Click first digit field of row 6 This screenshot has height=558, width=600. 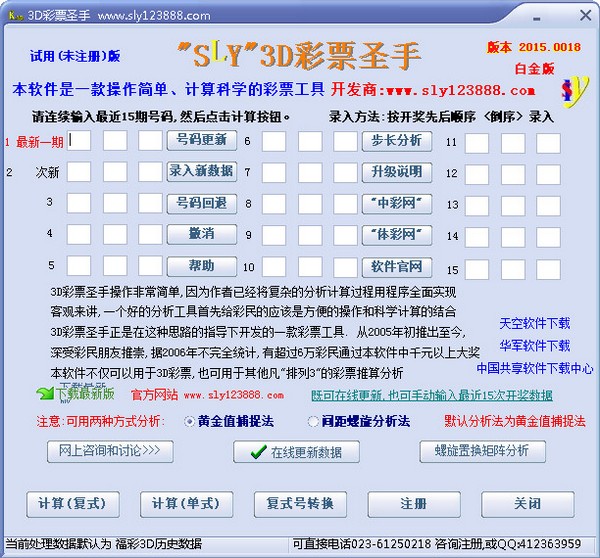[274, 141]
